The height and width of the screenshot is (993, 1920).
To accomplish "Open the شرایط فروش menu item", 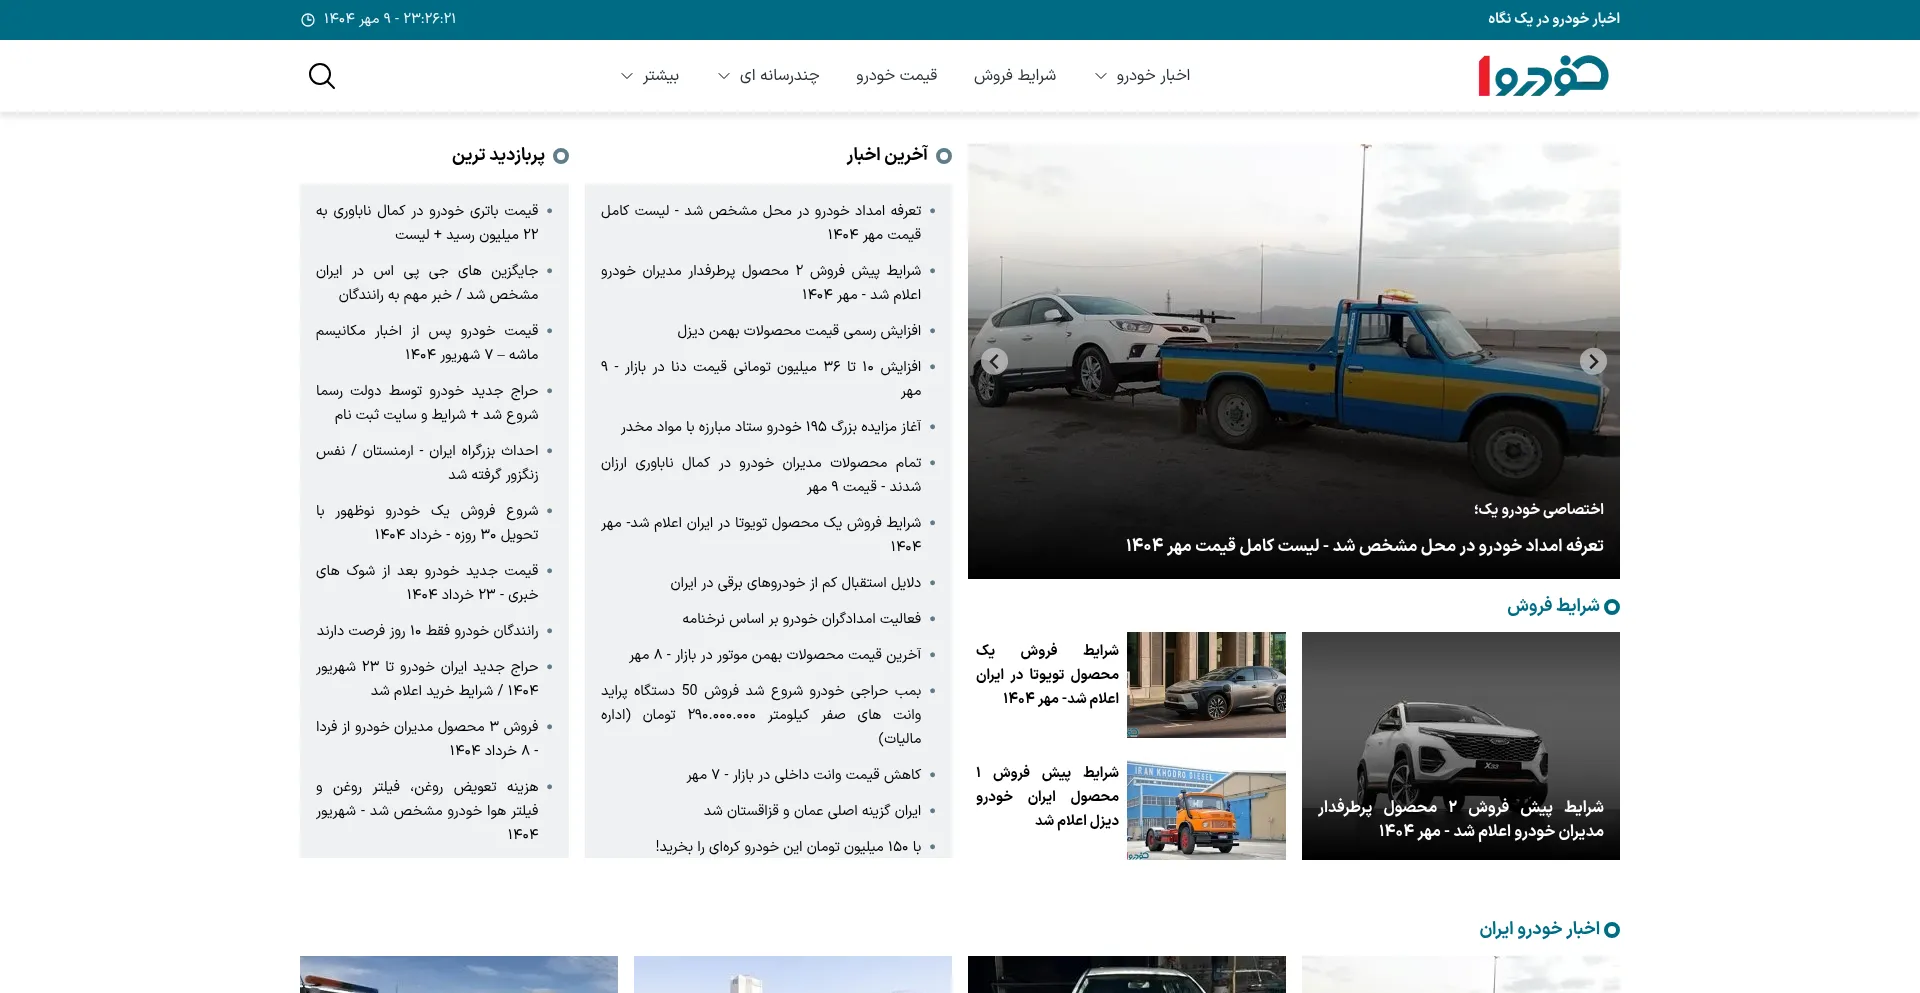I will click(x=1014, y=76).
